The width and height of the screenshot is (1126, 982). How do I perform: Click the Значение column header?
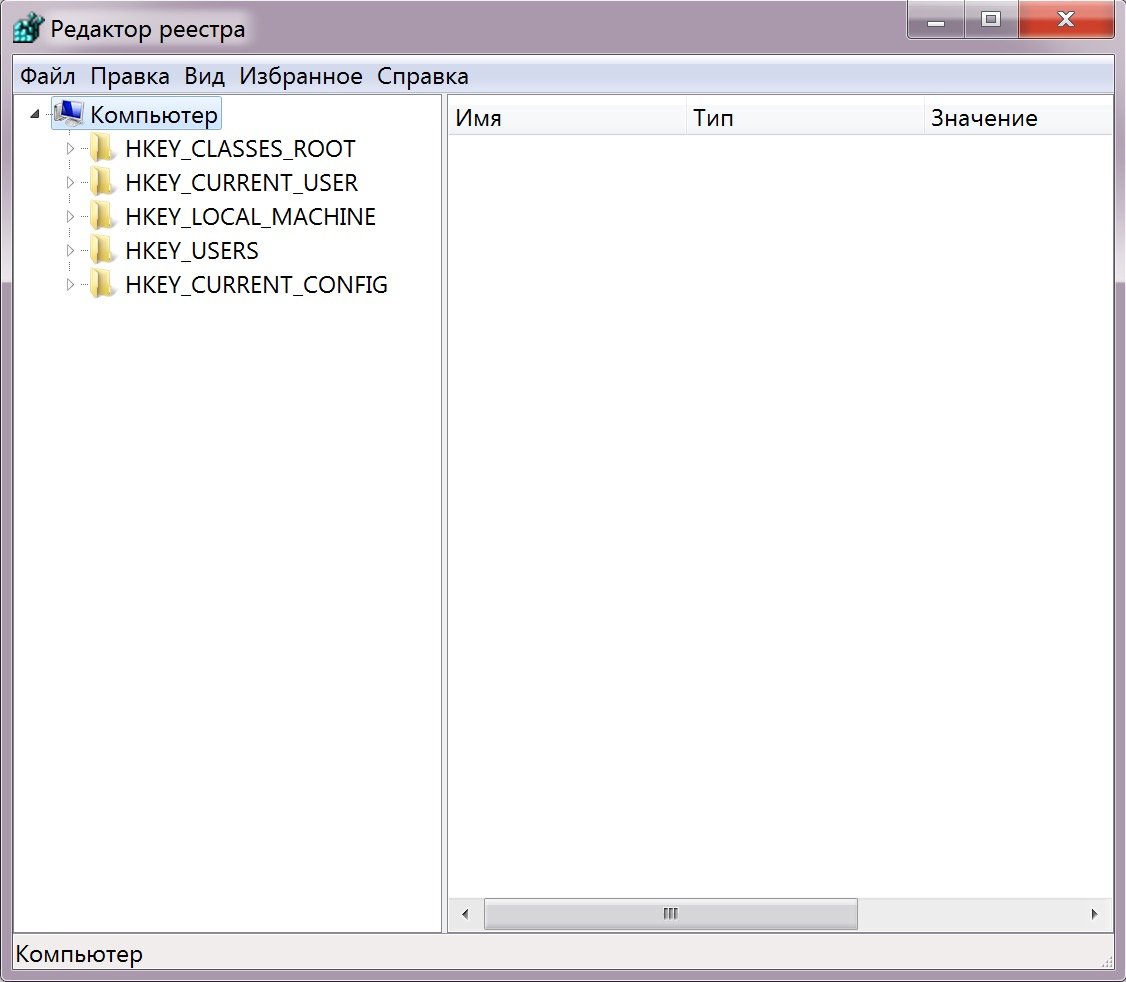(x=1018, y=118)
